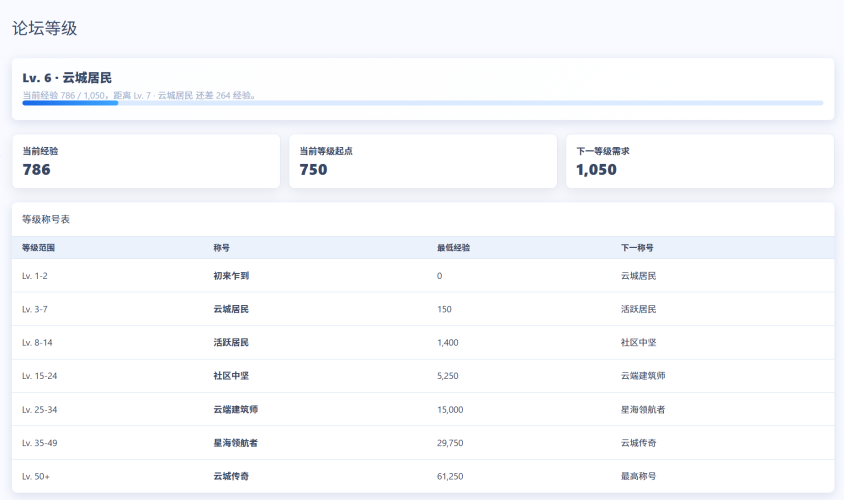Click the Lv. 6 · 云城居民 level title
This screenshot has width=844, height=500.
click(x=67, y=78)
